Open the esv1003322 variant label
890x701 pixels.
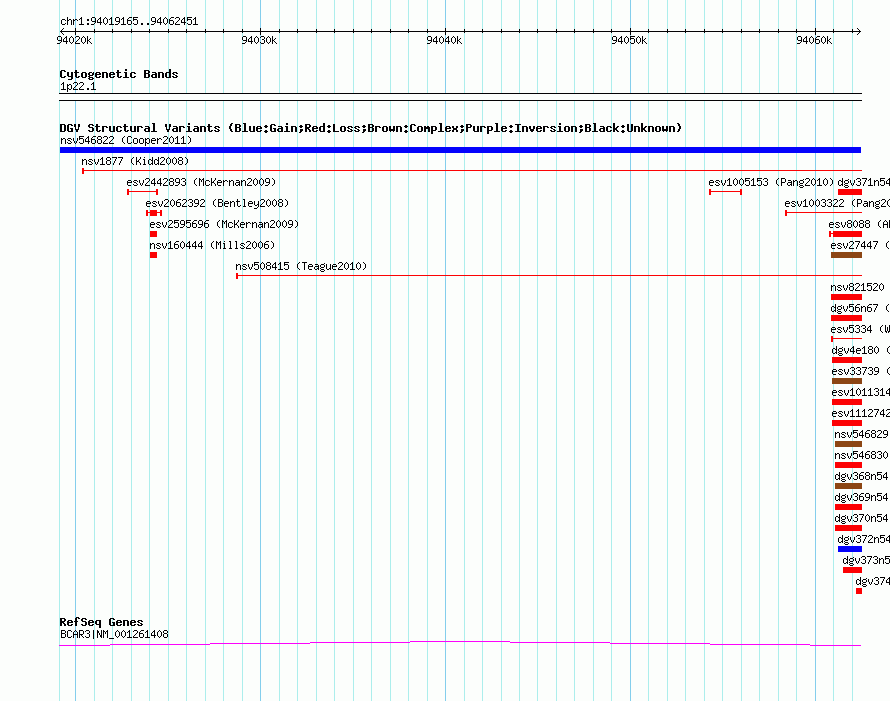[837, 203]
